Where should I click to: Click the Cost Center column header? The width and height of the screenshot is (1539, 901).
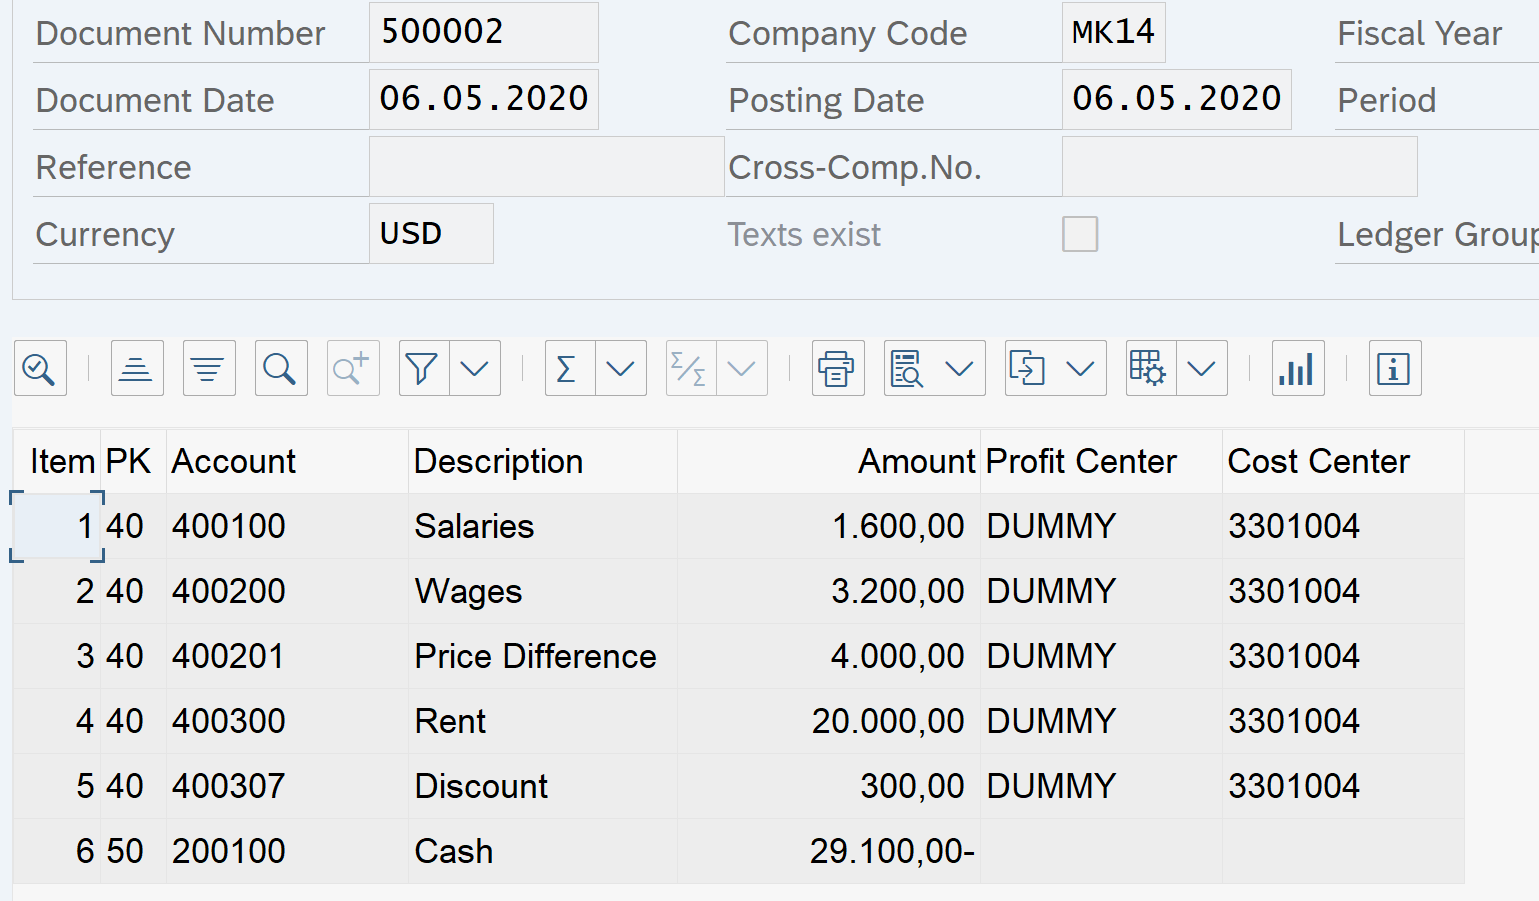click(x=1318, y=461)
